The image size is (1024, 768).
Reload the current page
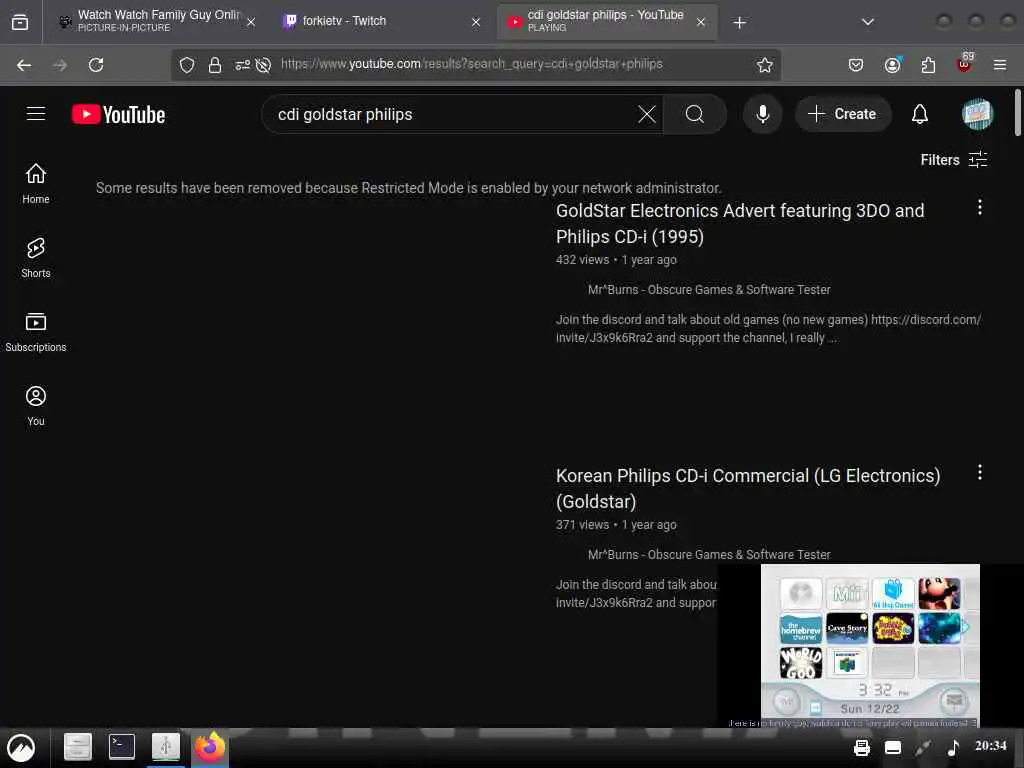click(x=96, y=65)
